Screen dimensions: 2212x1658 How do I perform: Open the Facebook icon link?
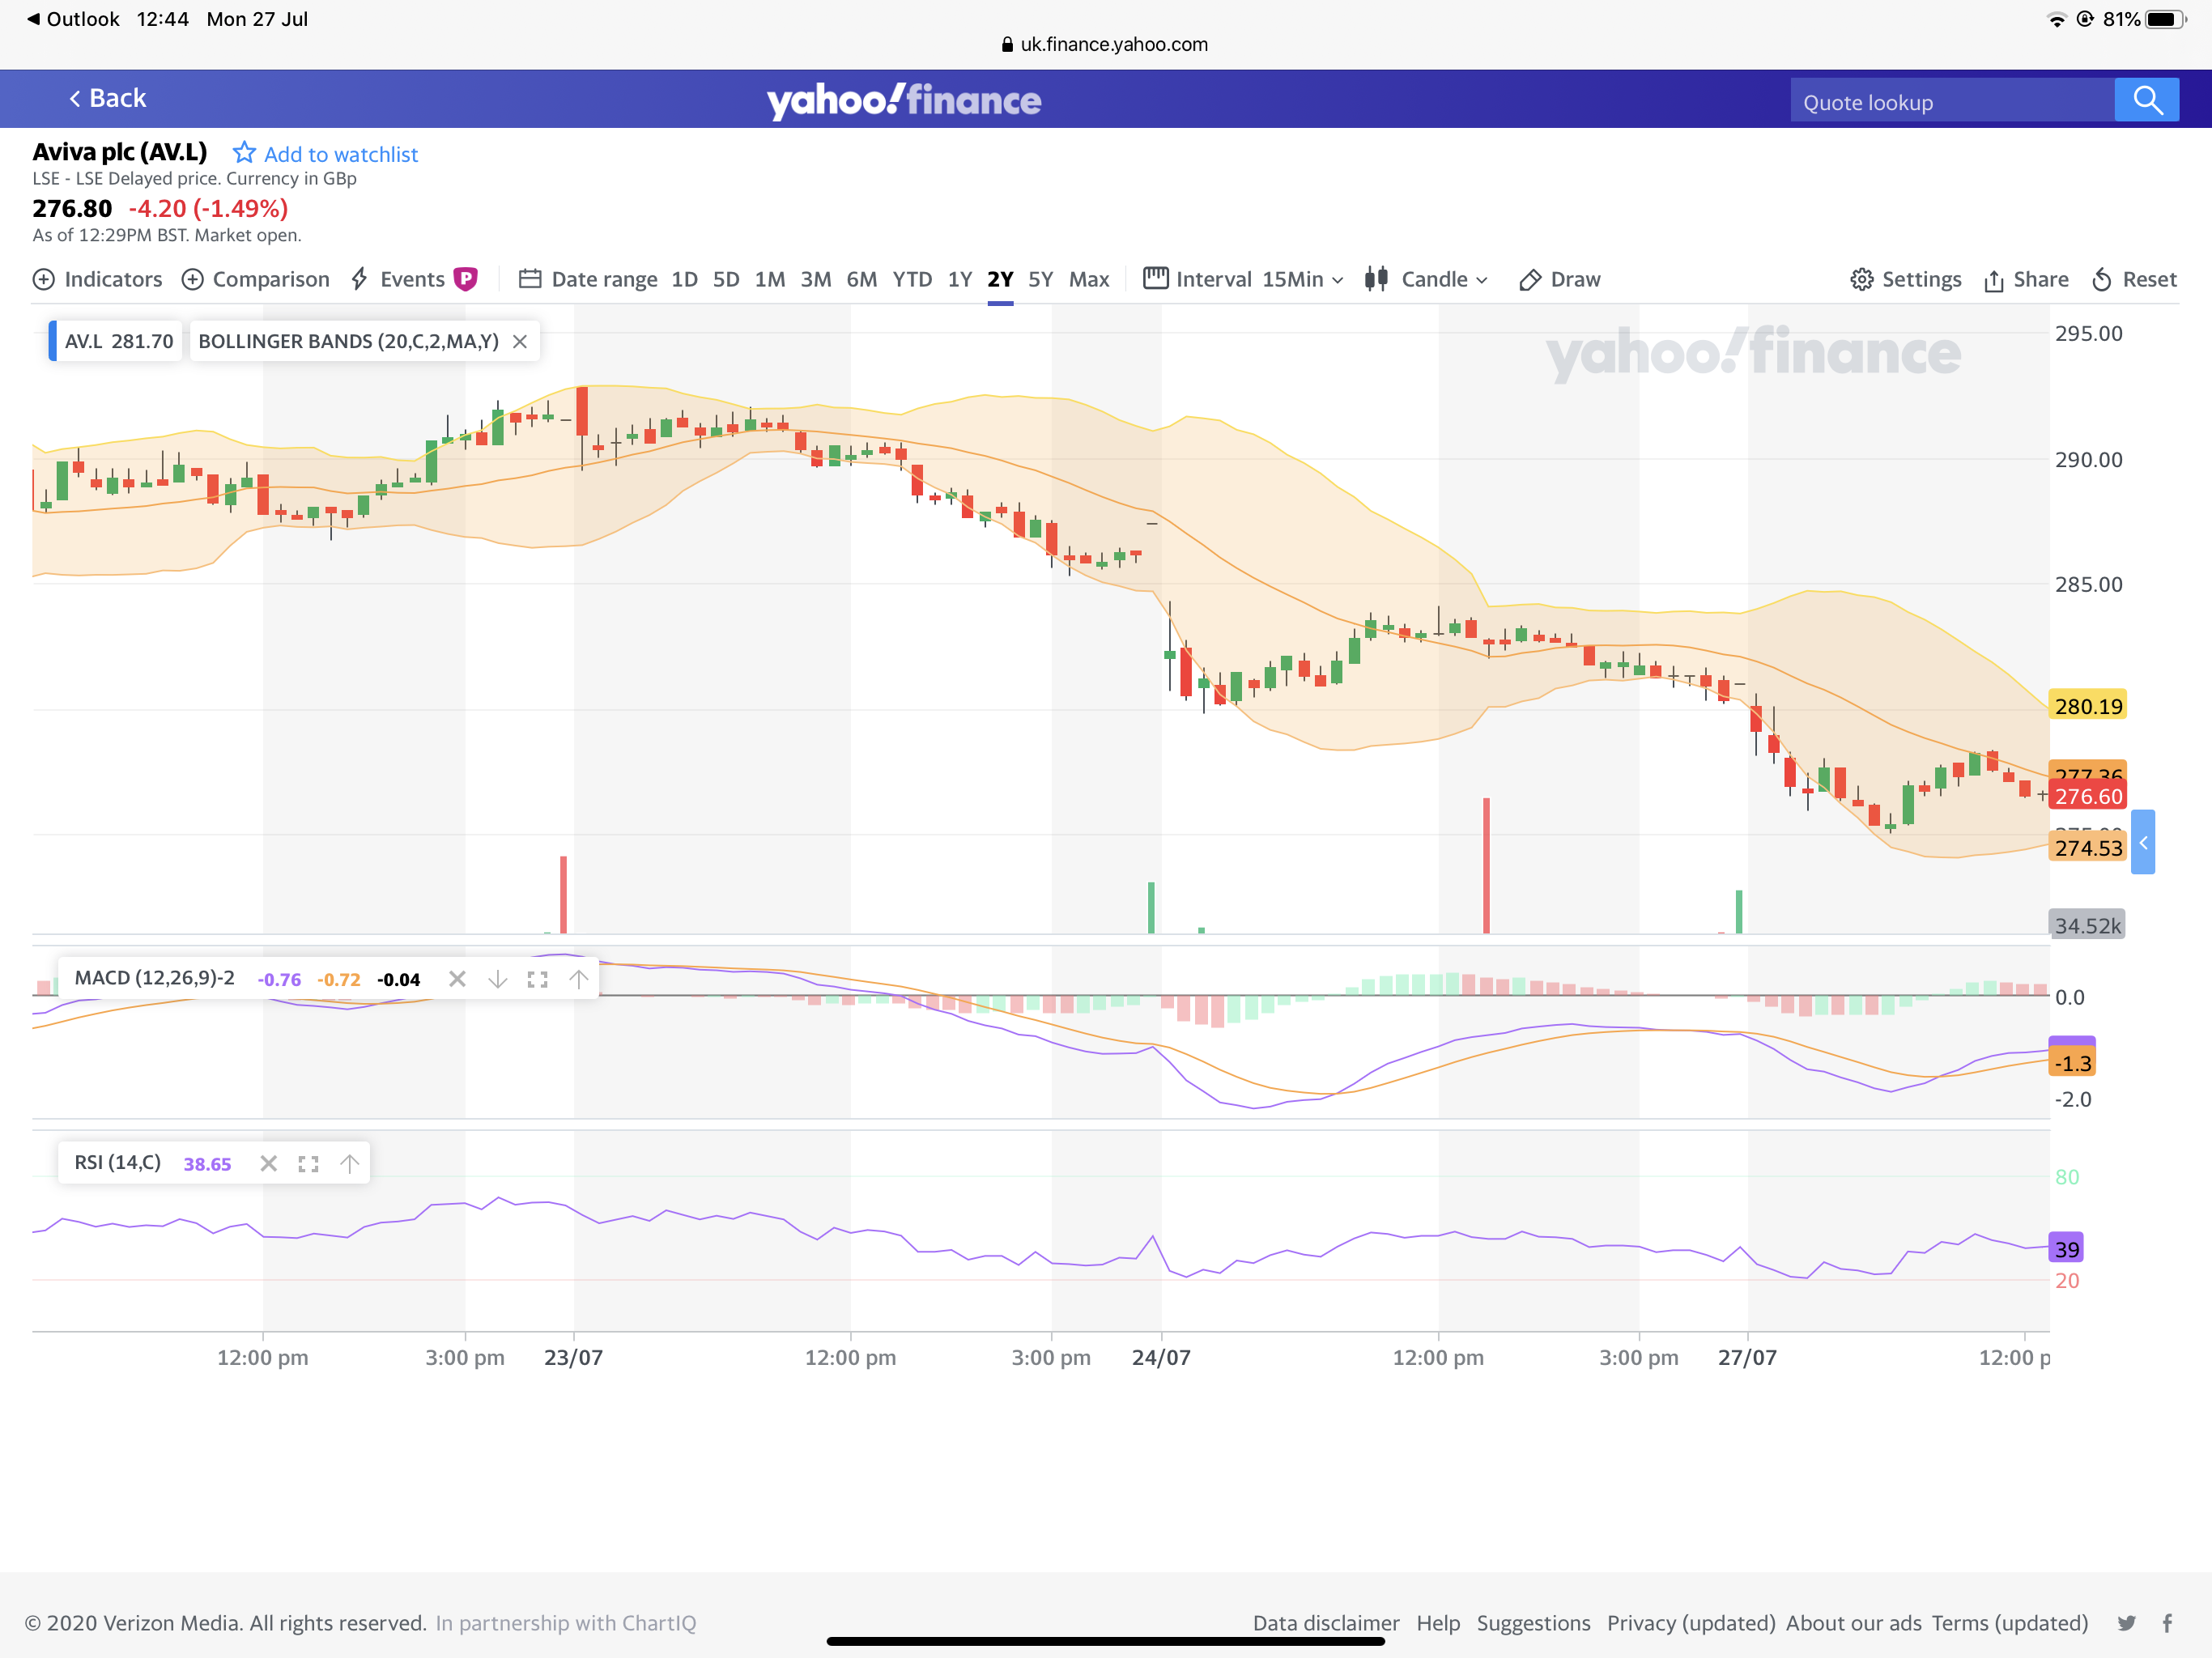click(2167, 1622)
